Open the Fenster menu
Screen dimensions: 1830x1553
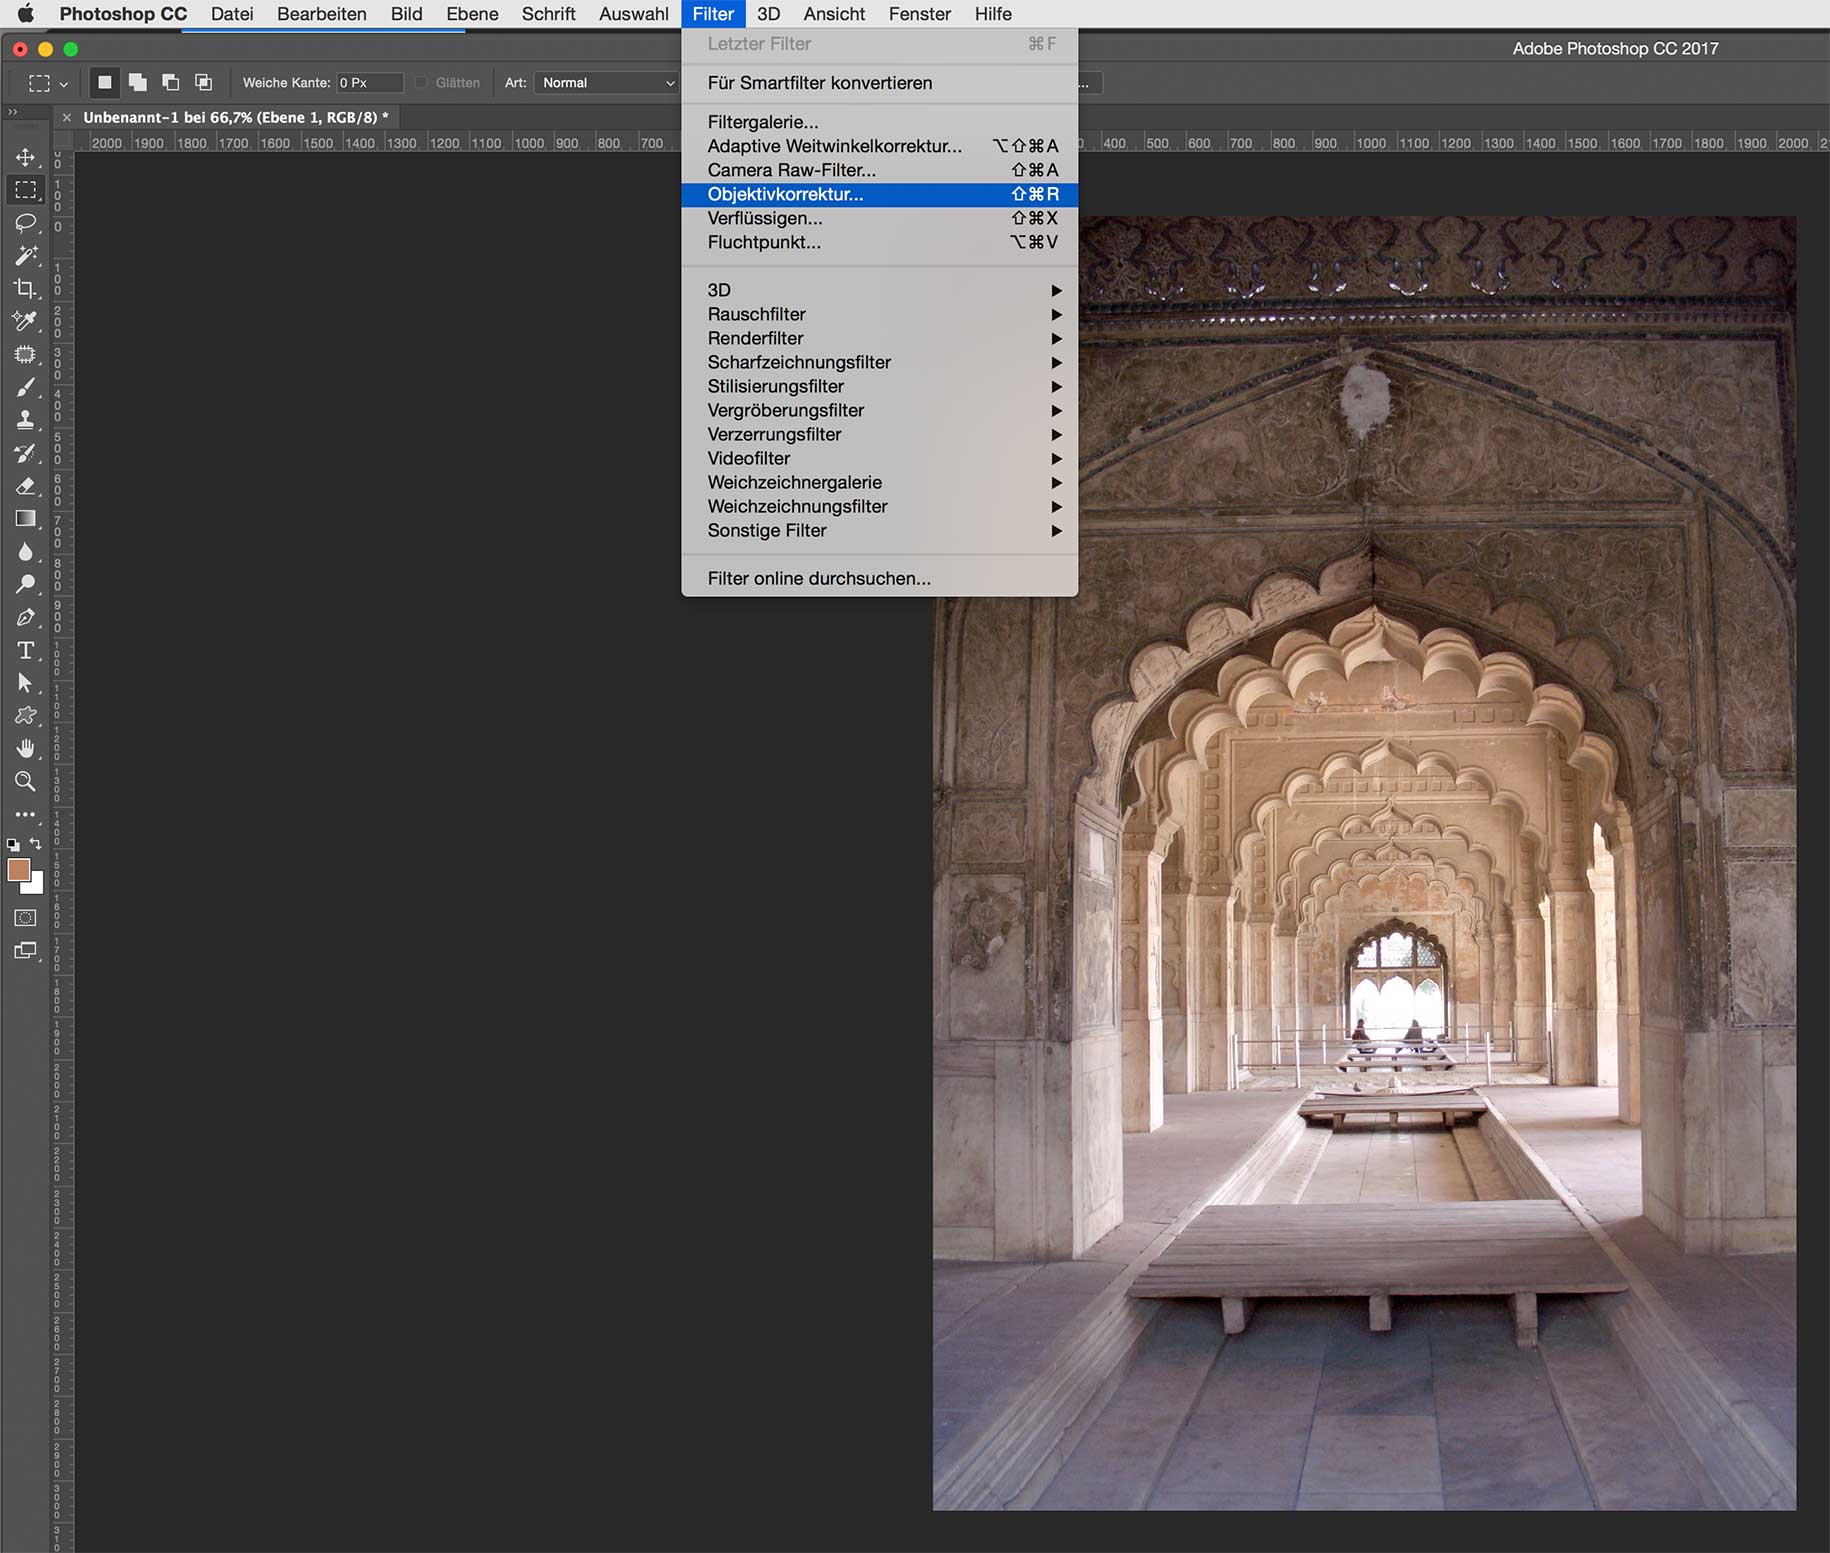920,14
